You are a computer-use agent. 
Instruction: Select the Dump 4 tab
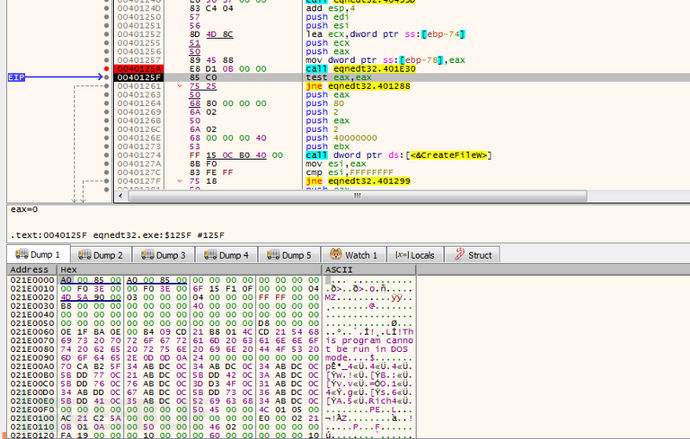click(x=227, y=255)
